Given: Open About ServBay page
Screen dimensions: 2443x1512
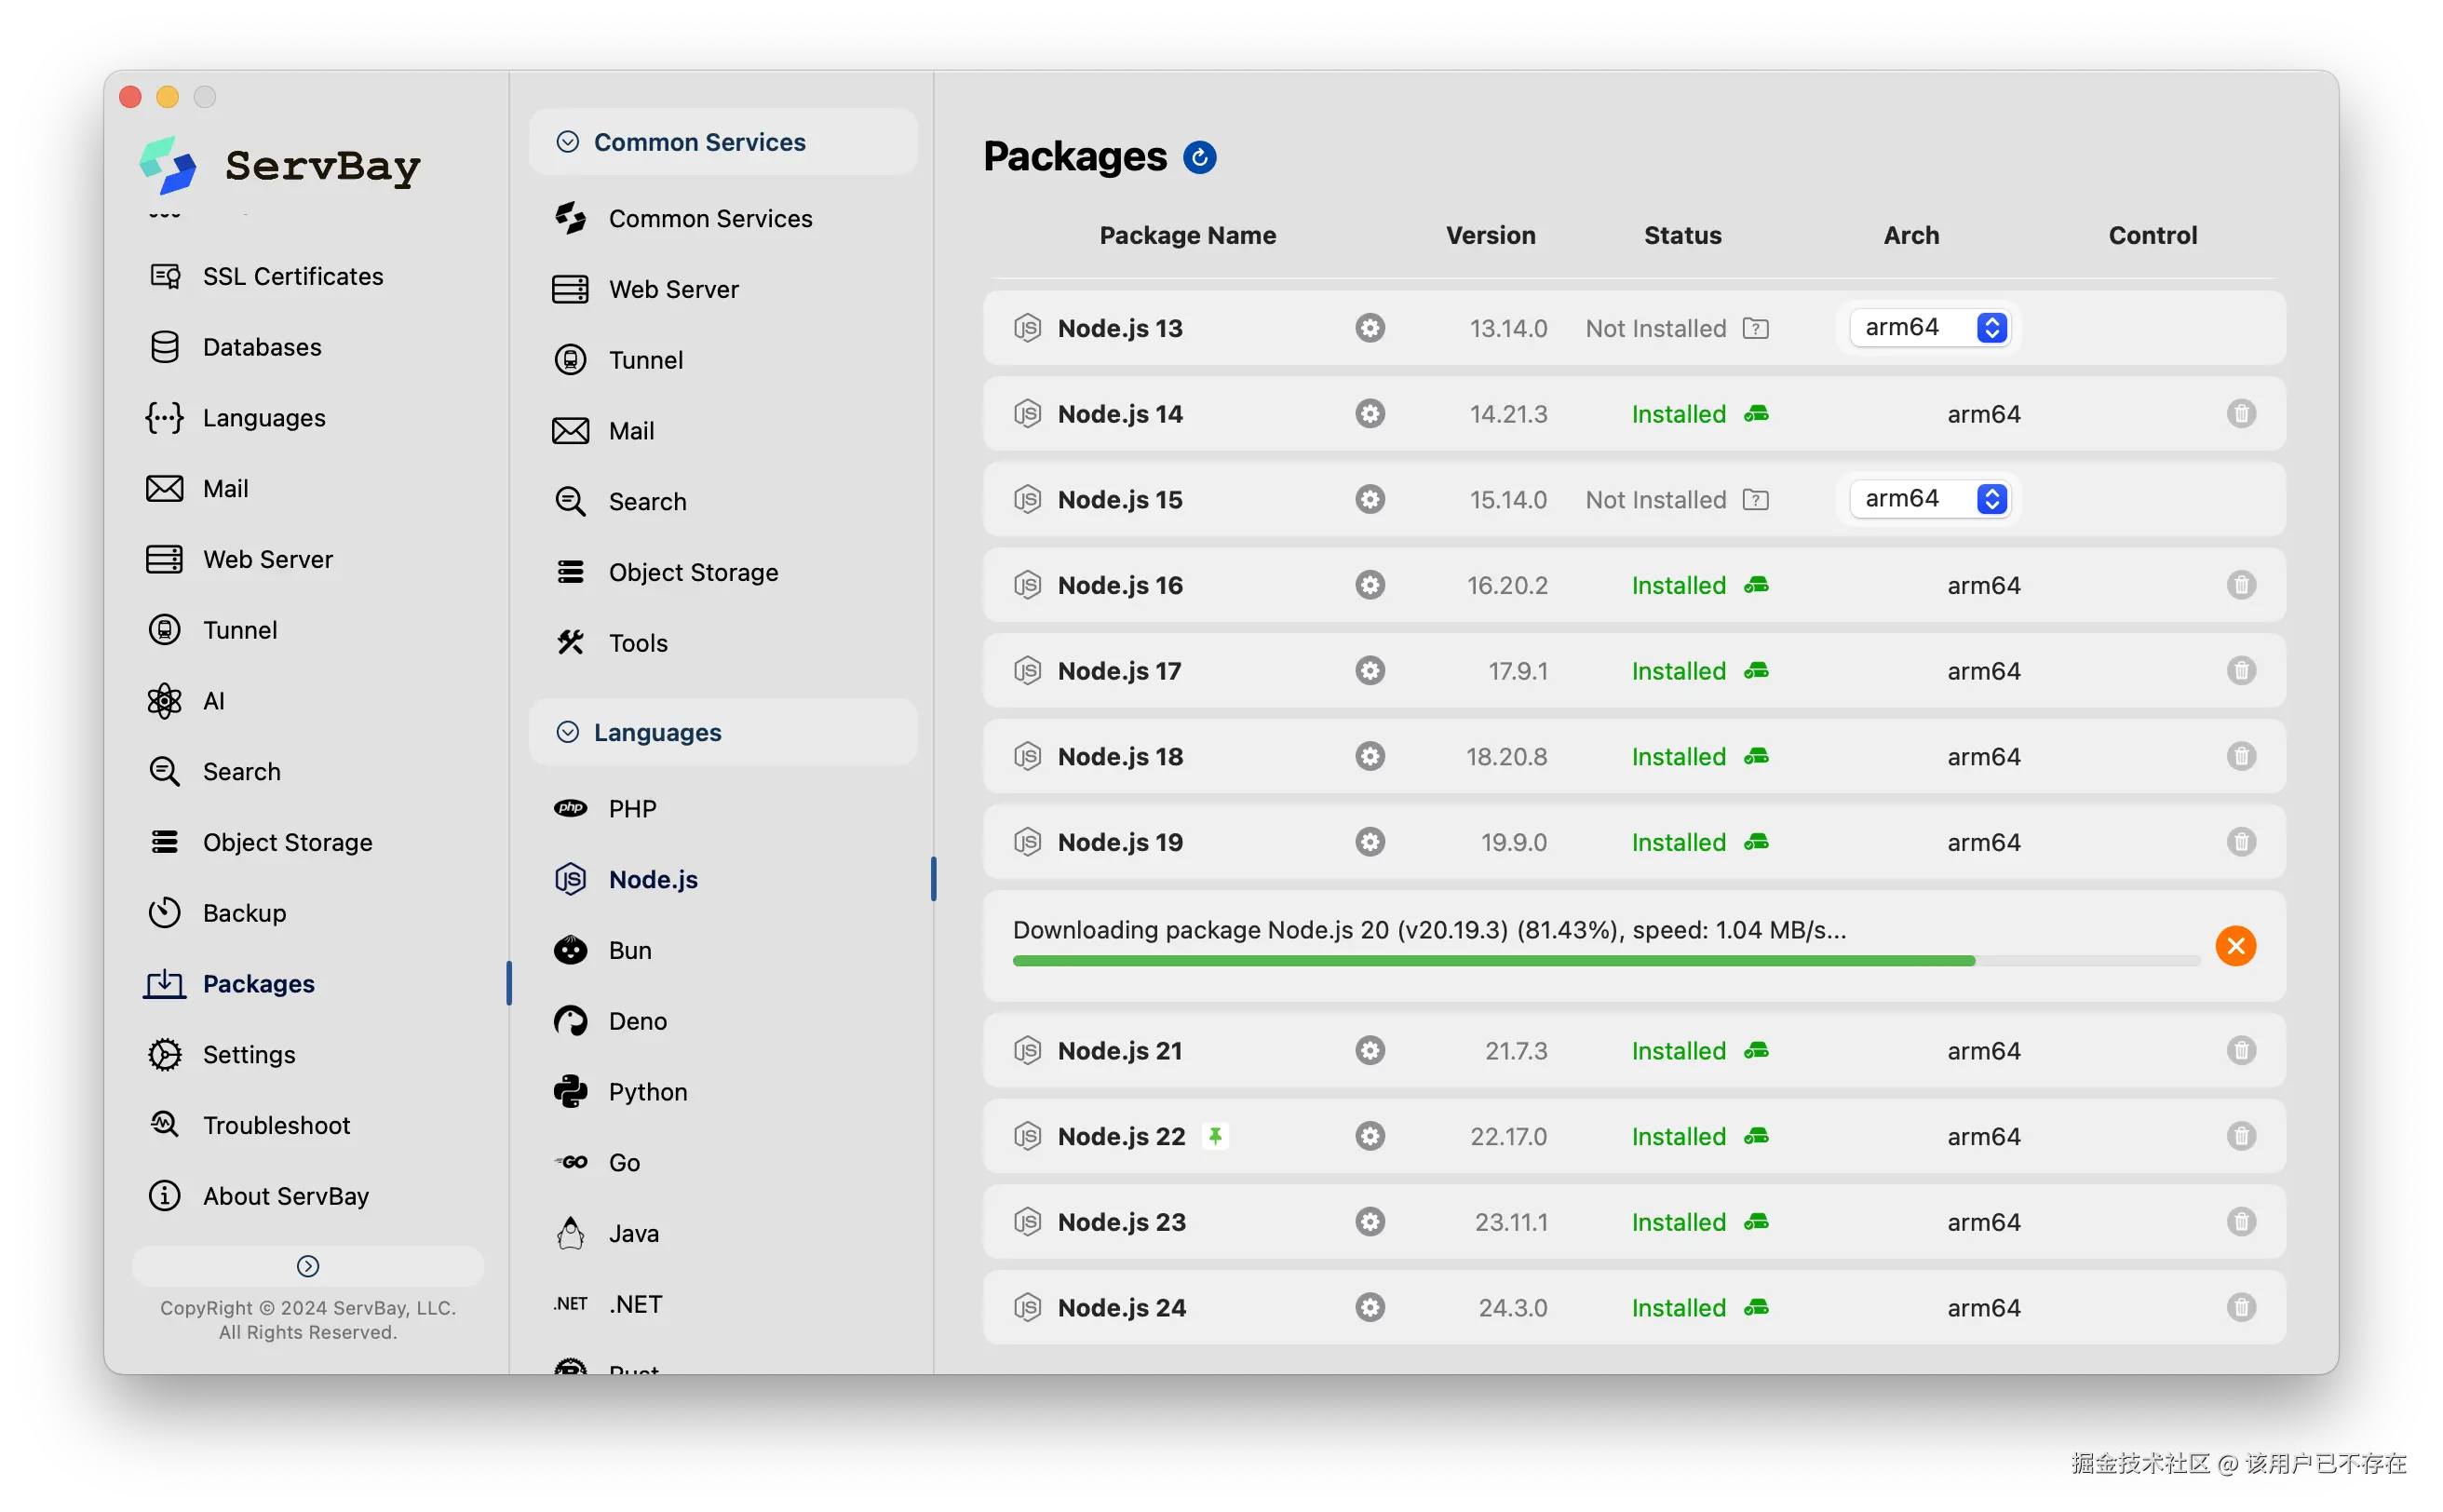Looking at the screenshot, I should [x=285, y=1196].
